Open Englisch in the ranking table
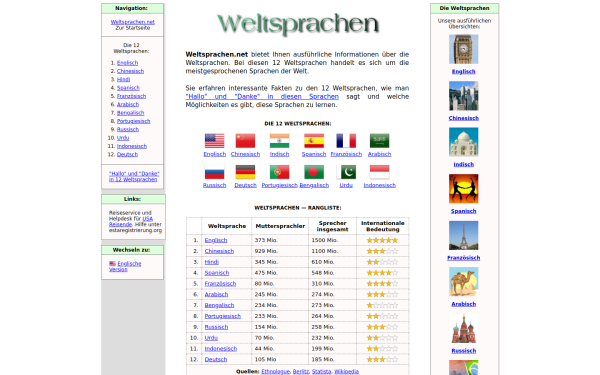 pyautogui.click(x=216, y=240)
